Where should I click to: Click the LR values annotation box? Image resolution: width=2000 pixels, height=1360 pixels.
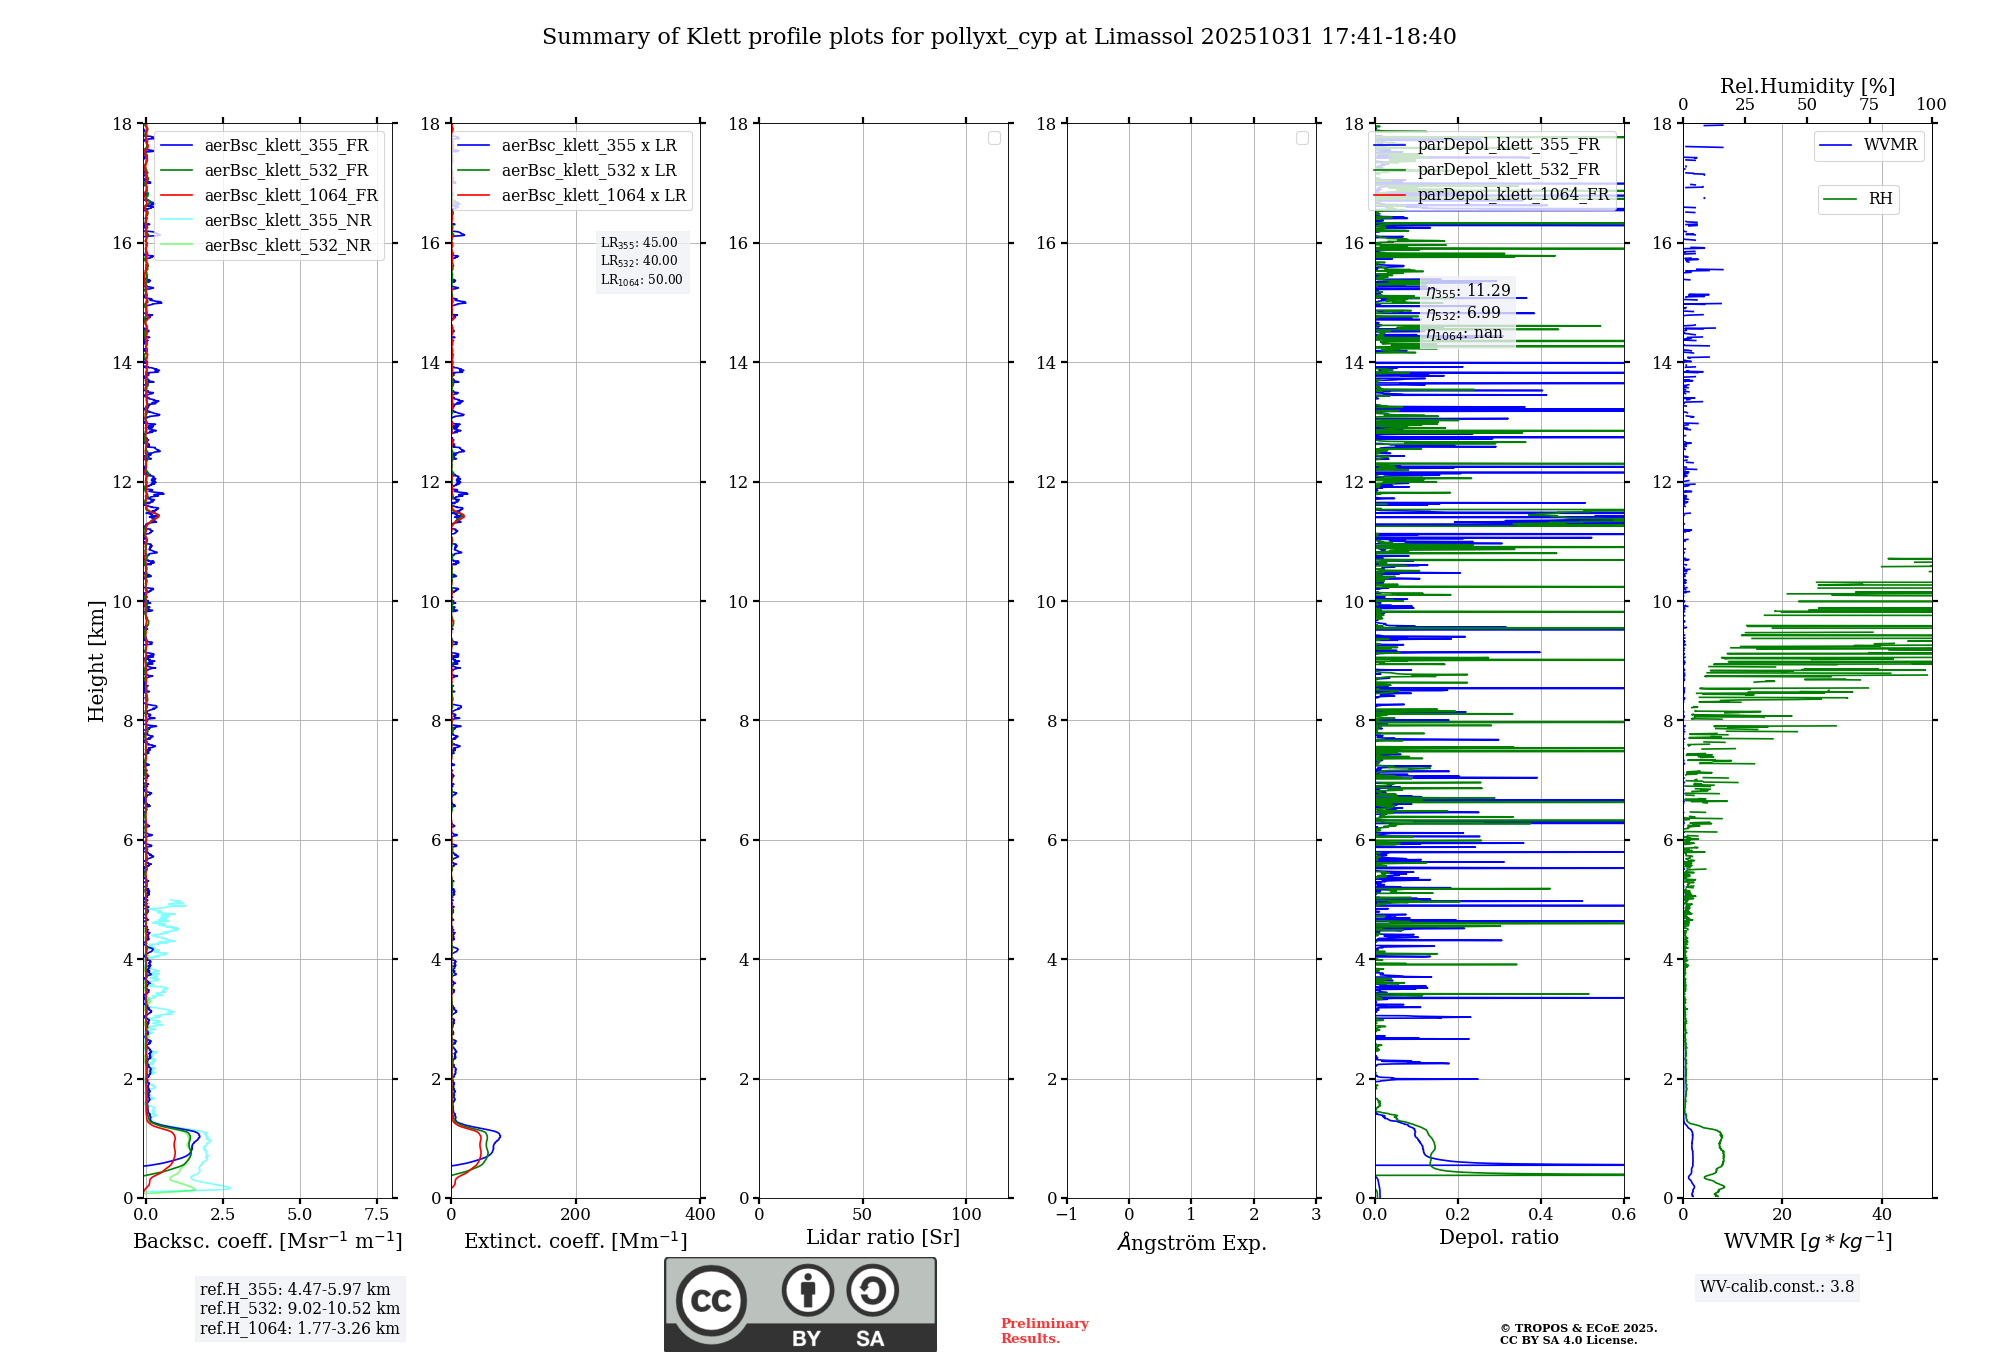click(642, 261)
